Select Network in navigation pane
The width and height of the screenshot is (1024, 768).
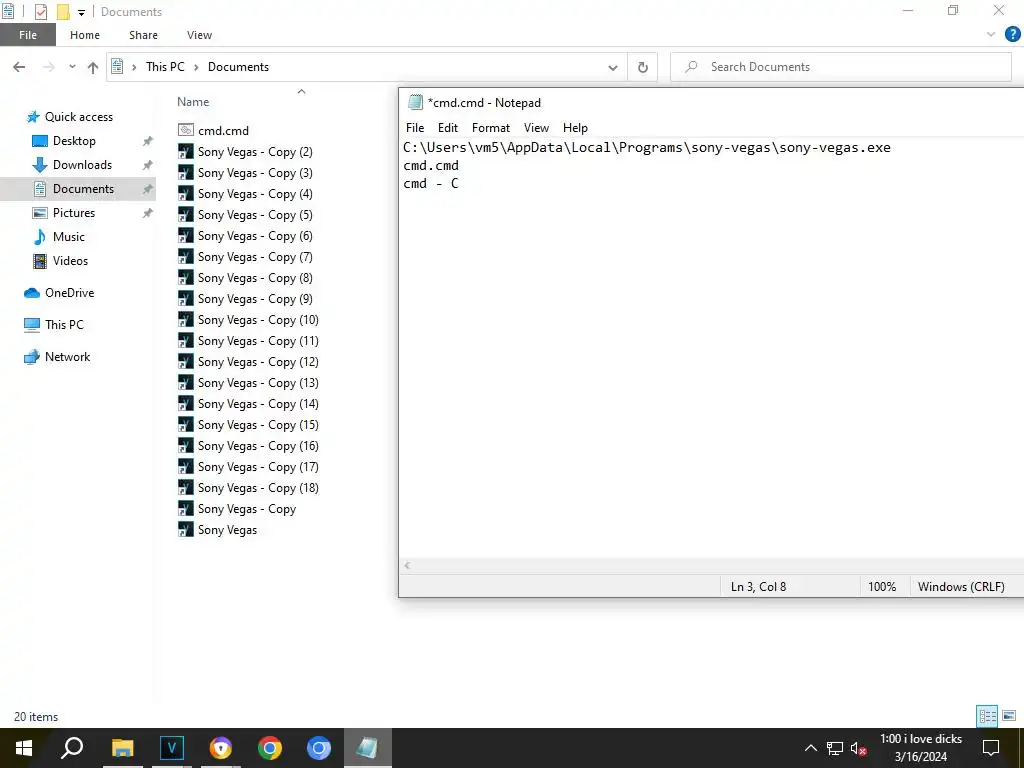point(67,357)
